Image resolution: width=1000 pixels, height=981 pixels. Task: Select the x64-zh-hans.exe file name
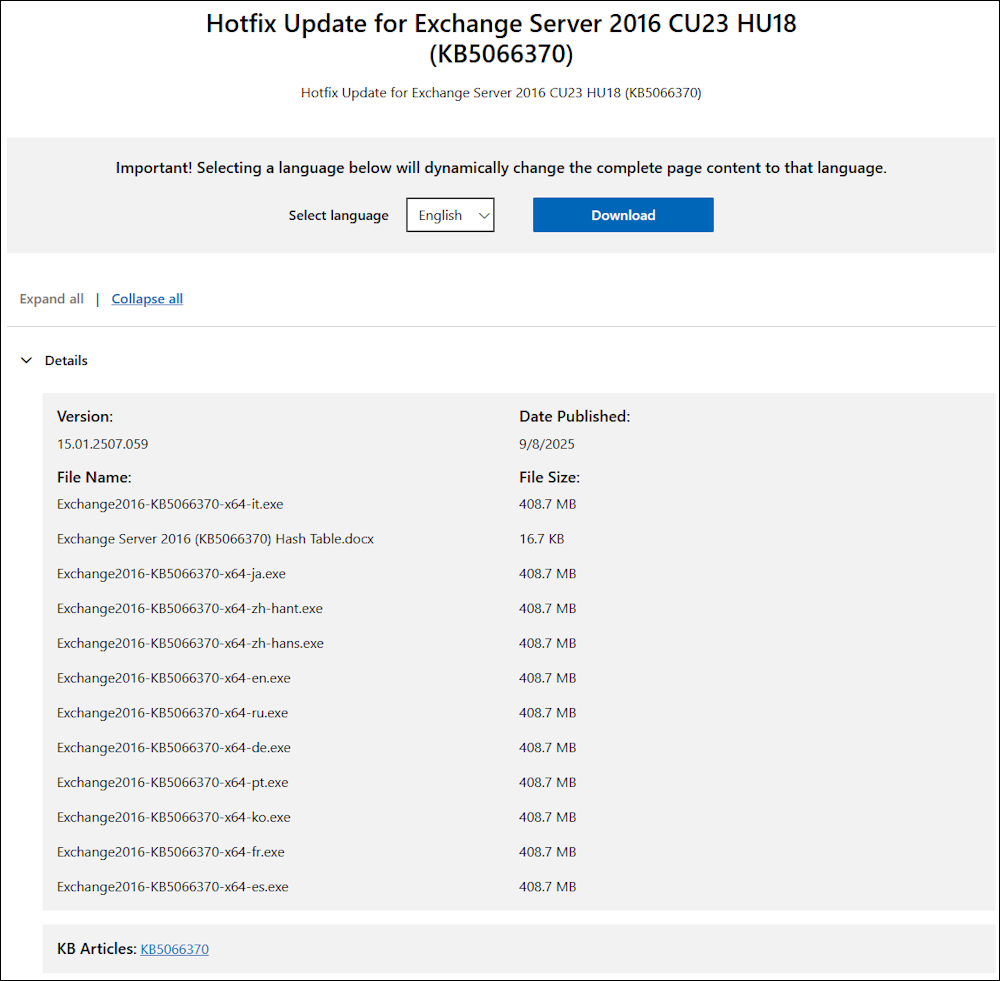(x=190, y=643)
